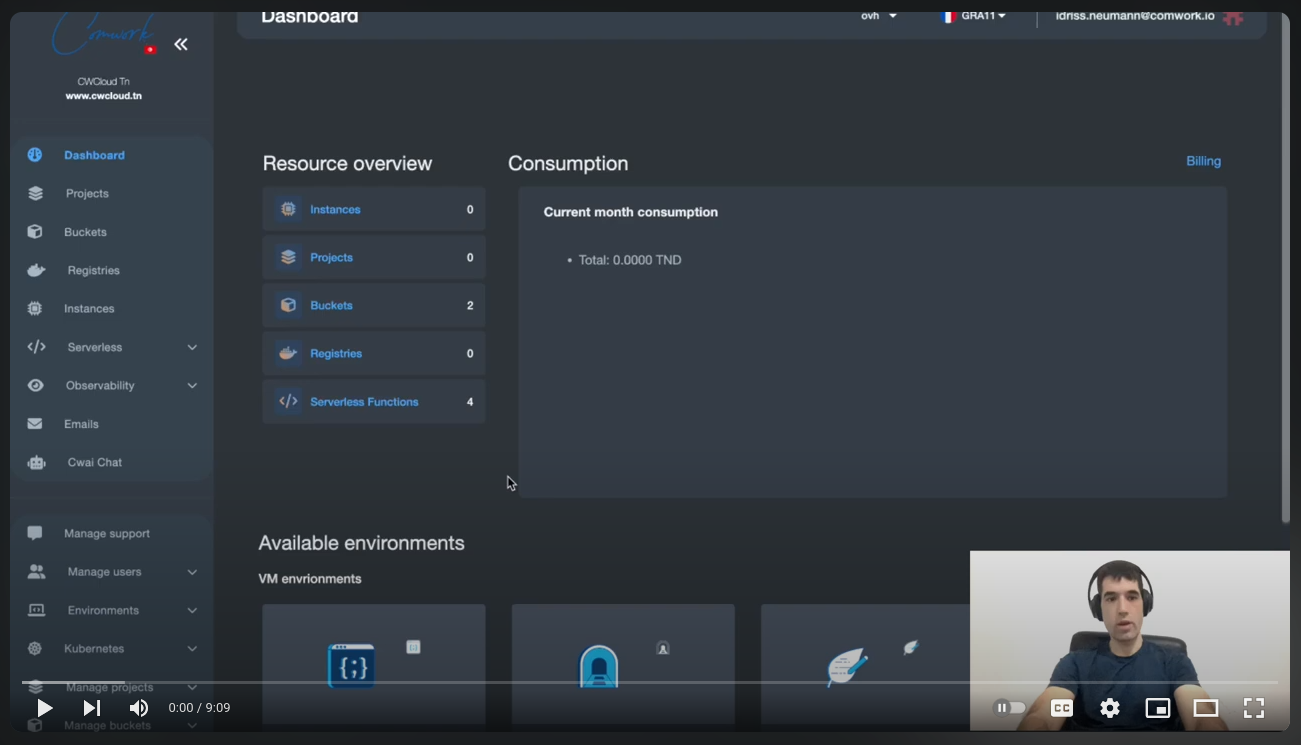Click the Emails envelope icon in sidebar

35,424
